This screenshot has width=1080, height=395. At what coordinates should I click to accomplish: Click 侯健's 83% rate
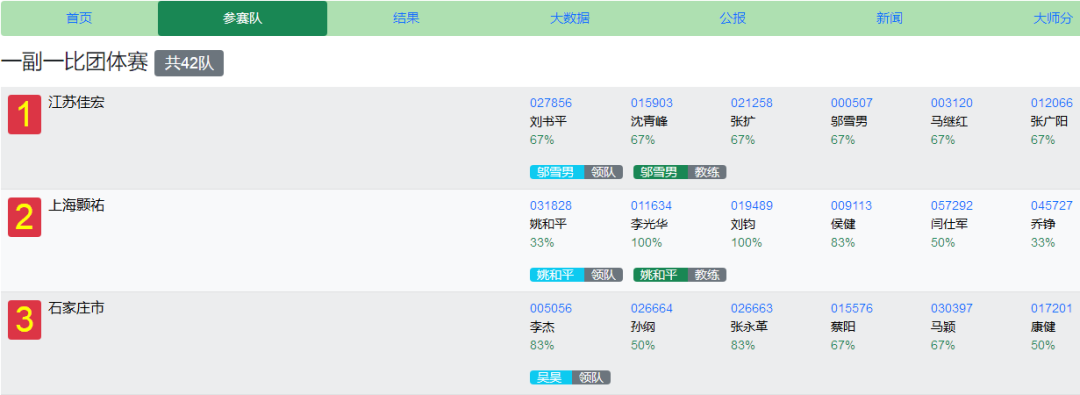(x=843, y=243)
